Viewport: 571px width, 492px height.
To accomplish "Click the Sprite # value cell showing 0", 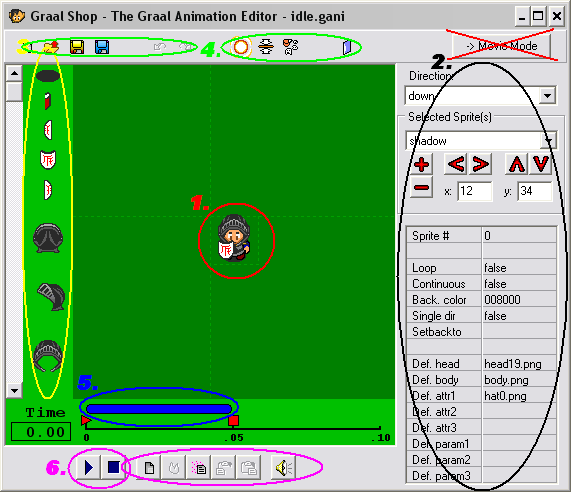I will coord(519,236).
